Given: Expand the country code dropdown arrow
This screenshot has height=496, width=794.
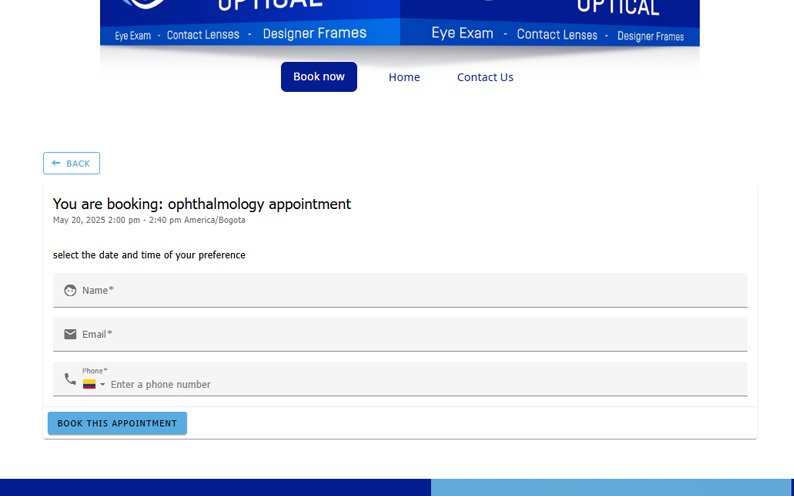Looking at the screenshot, I should point(102,385).
